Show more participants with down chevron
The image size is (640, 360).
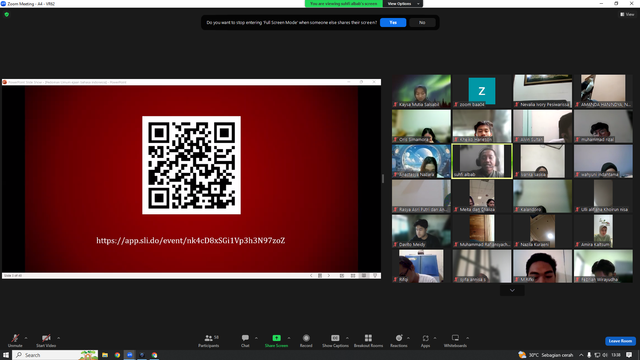click(512, 290)
